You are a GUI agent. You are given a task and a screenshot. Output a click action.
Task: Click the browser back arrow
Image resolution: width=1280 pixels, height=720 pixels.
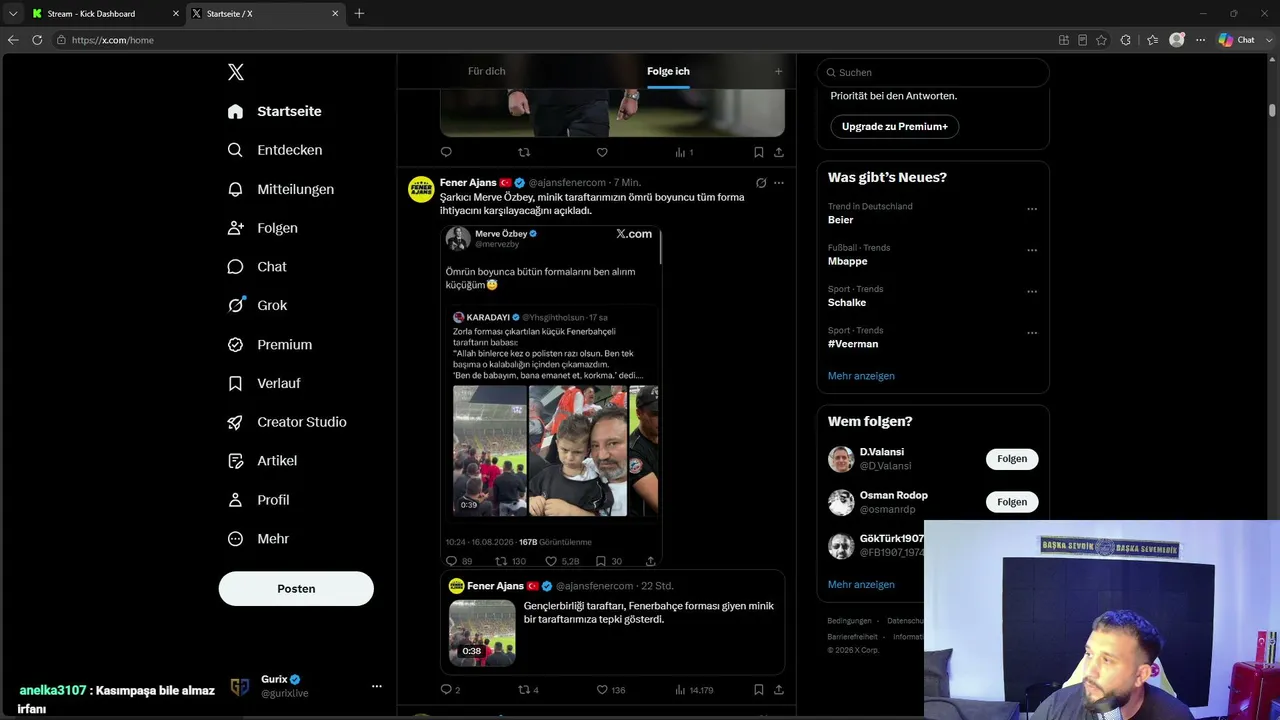[x=13, y=40]
